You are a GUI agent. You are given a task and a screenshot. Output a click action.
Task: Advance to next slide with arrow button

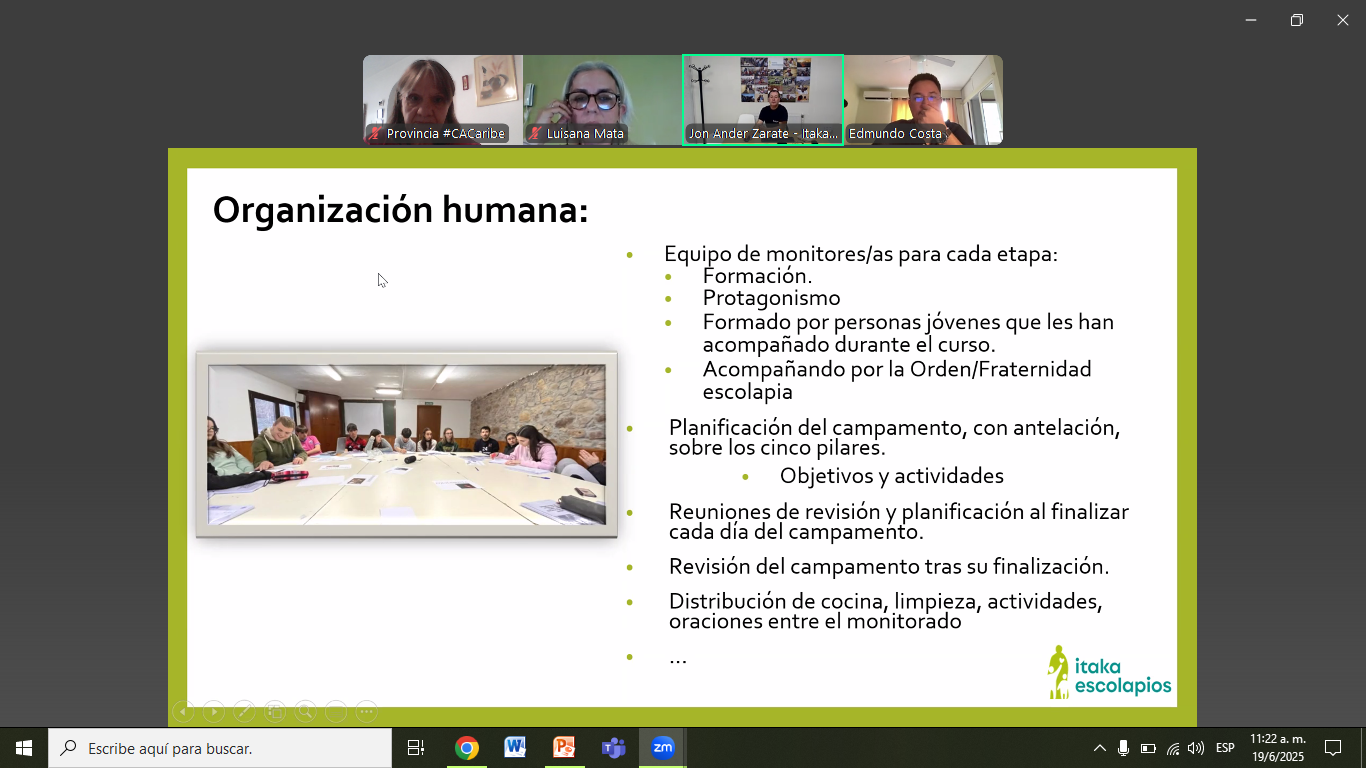[214, 711]
